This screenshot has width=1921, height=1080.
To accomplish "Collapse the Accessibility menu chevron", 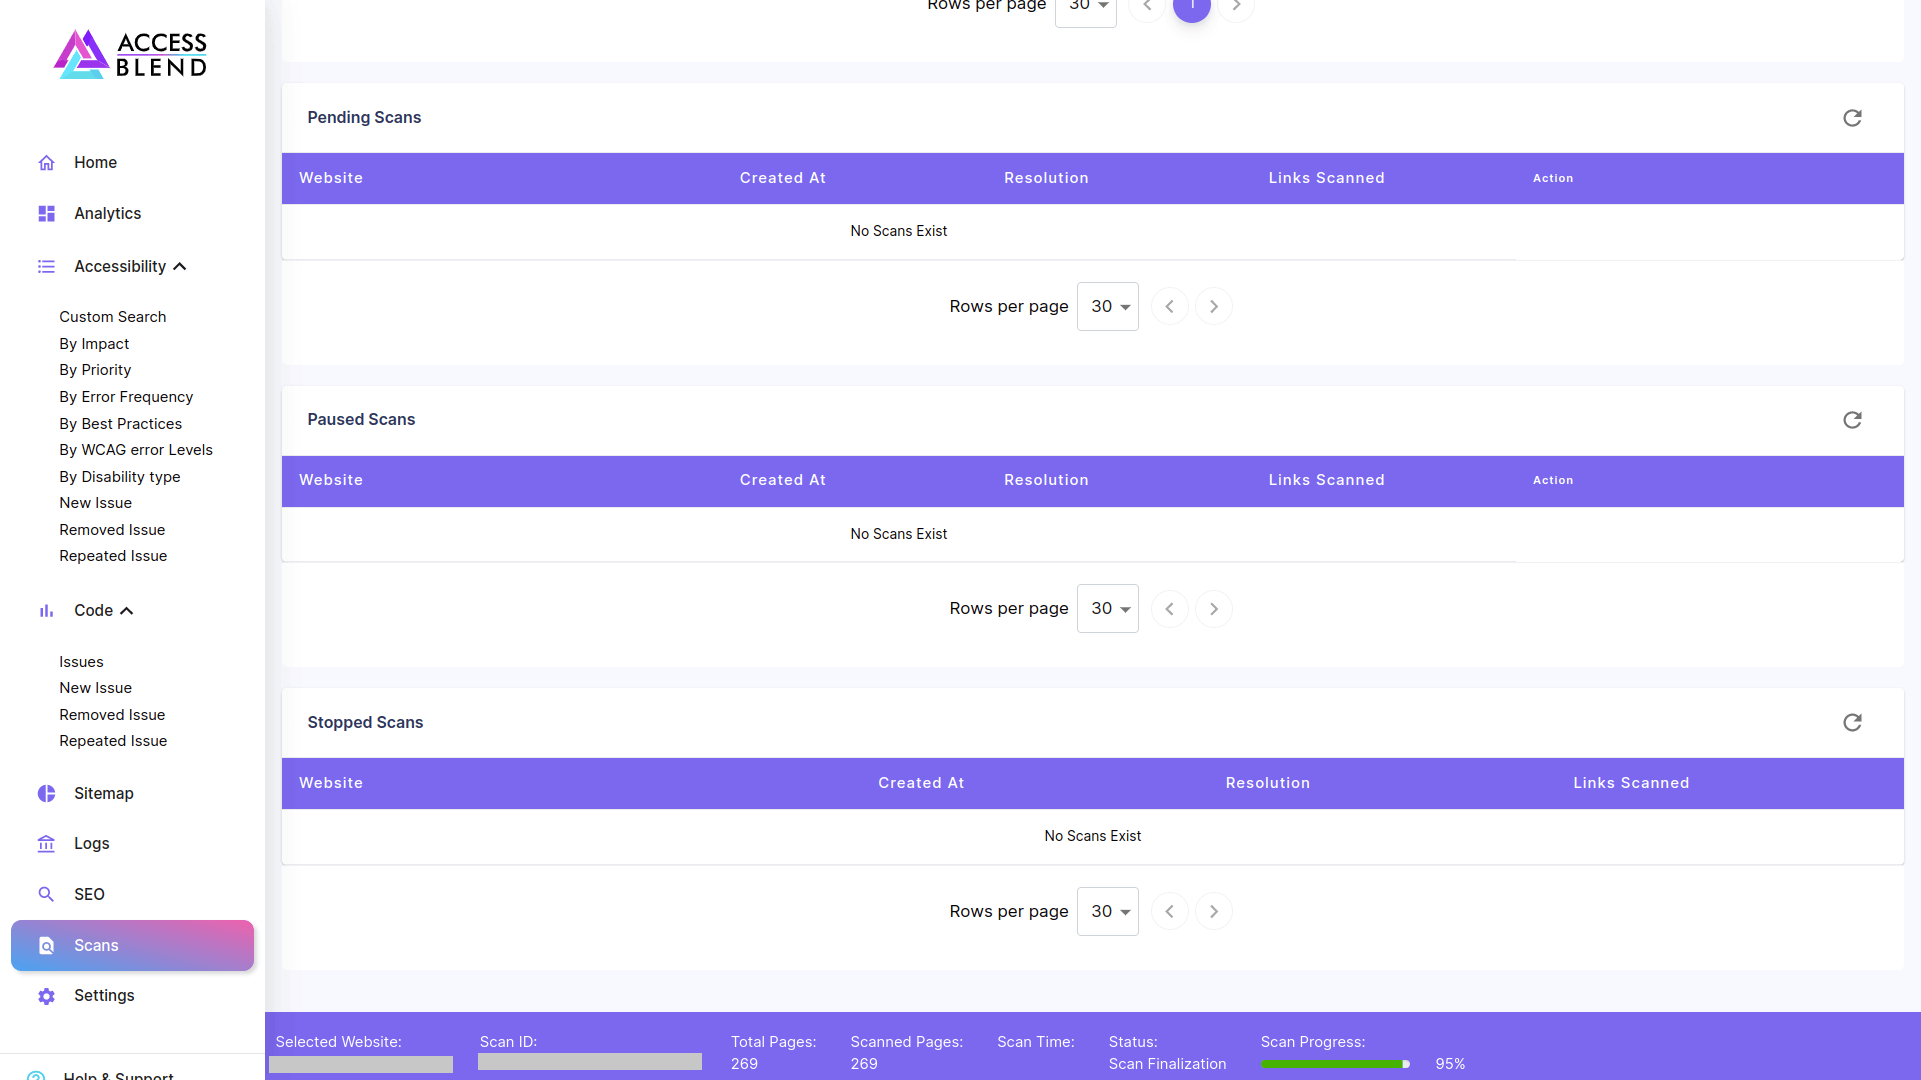I will coord(180,267).
